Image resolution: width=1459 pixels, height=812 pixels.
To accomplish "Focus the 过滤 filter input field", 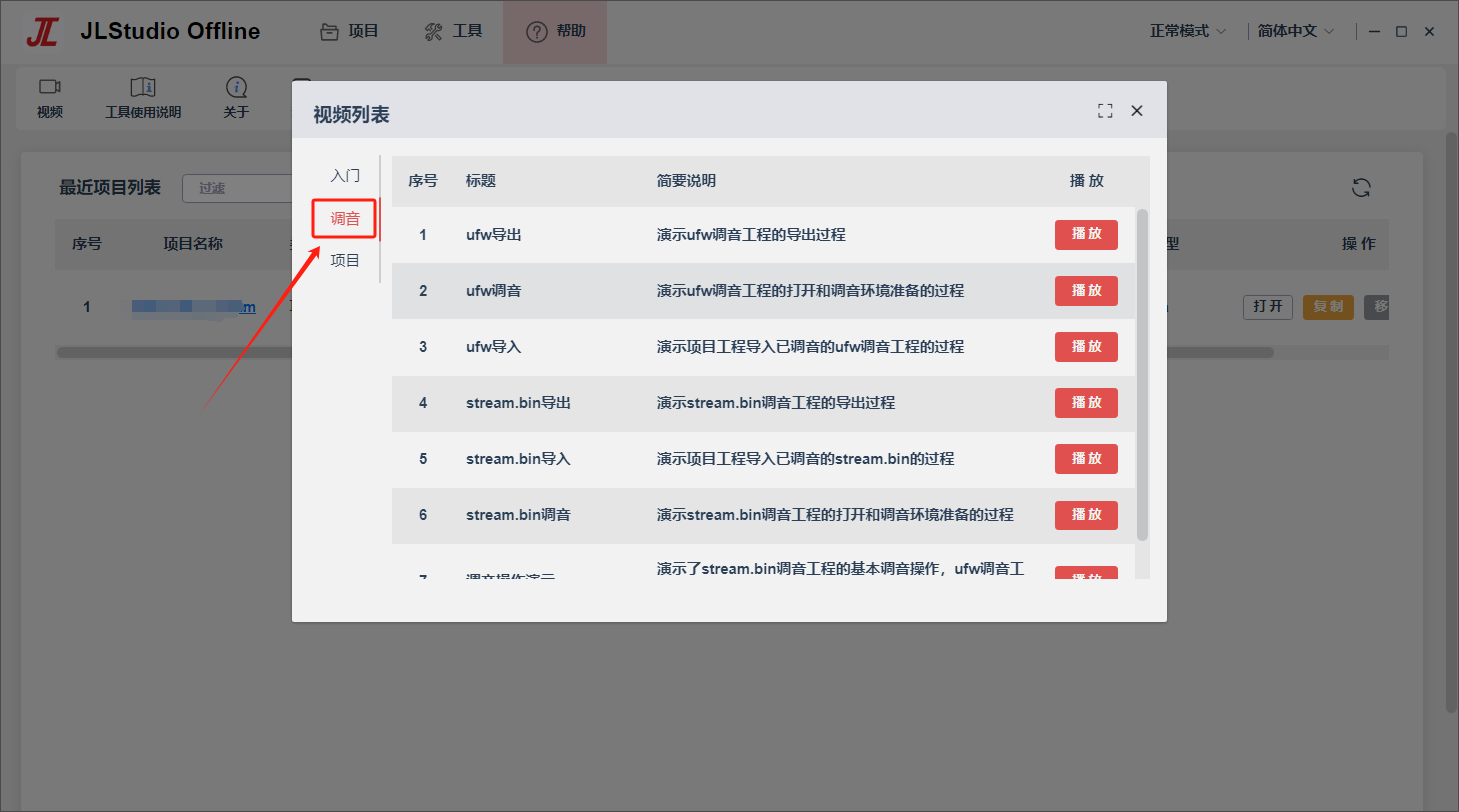I will (x=236, y=187).
